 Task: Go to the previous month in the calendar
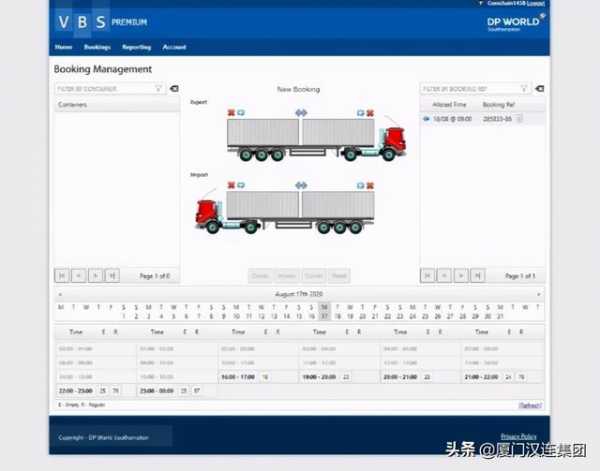(58, 295)
